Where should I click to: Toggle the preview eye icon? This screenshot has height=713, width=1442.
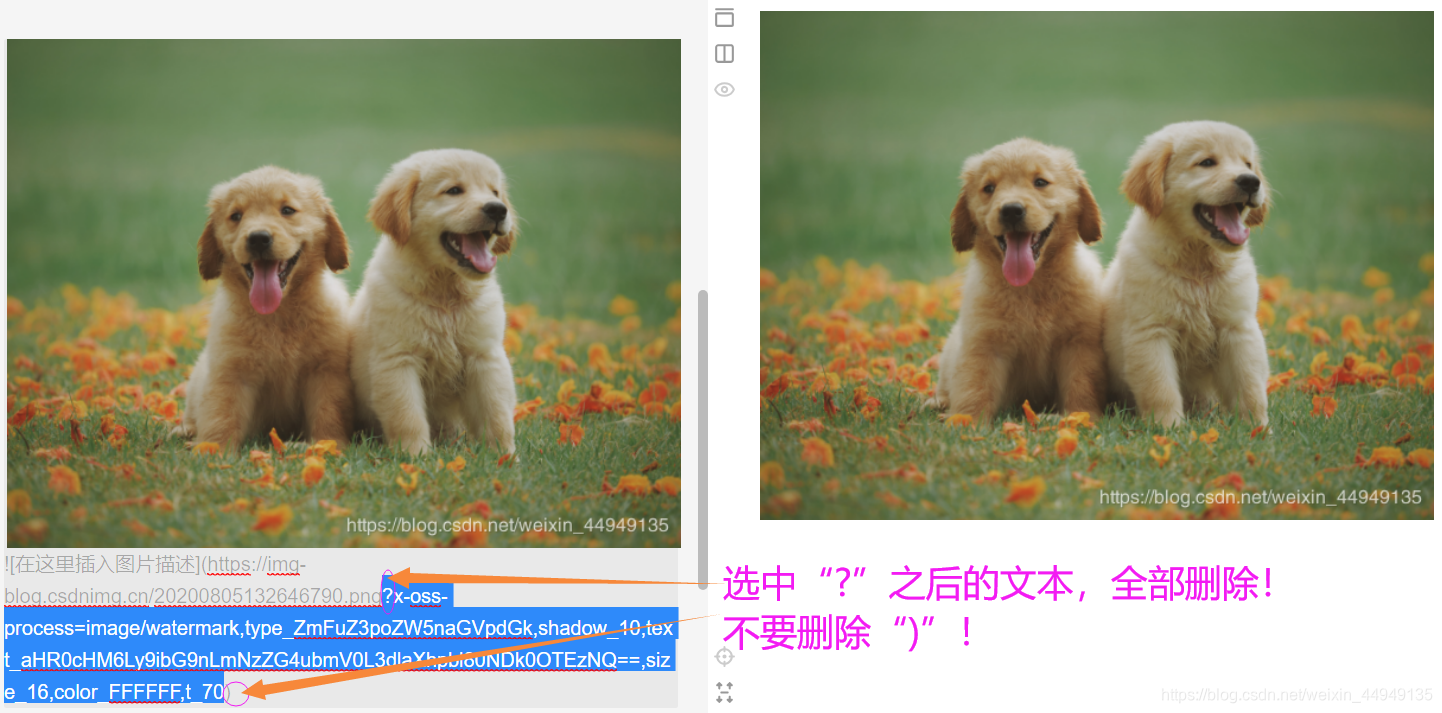724,89
